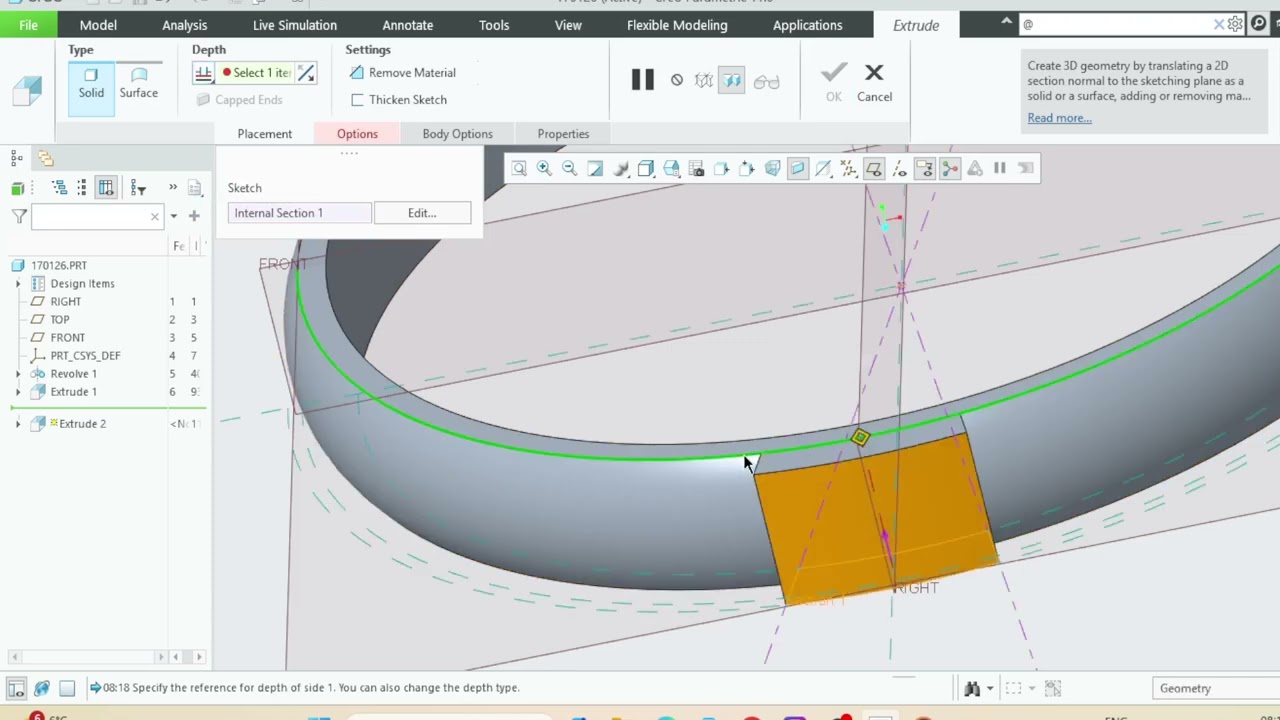
Task: Open the Geometry selection filter dropdown
Action: 1216,688
